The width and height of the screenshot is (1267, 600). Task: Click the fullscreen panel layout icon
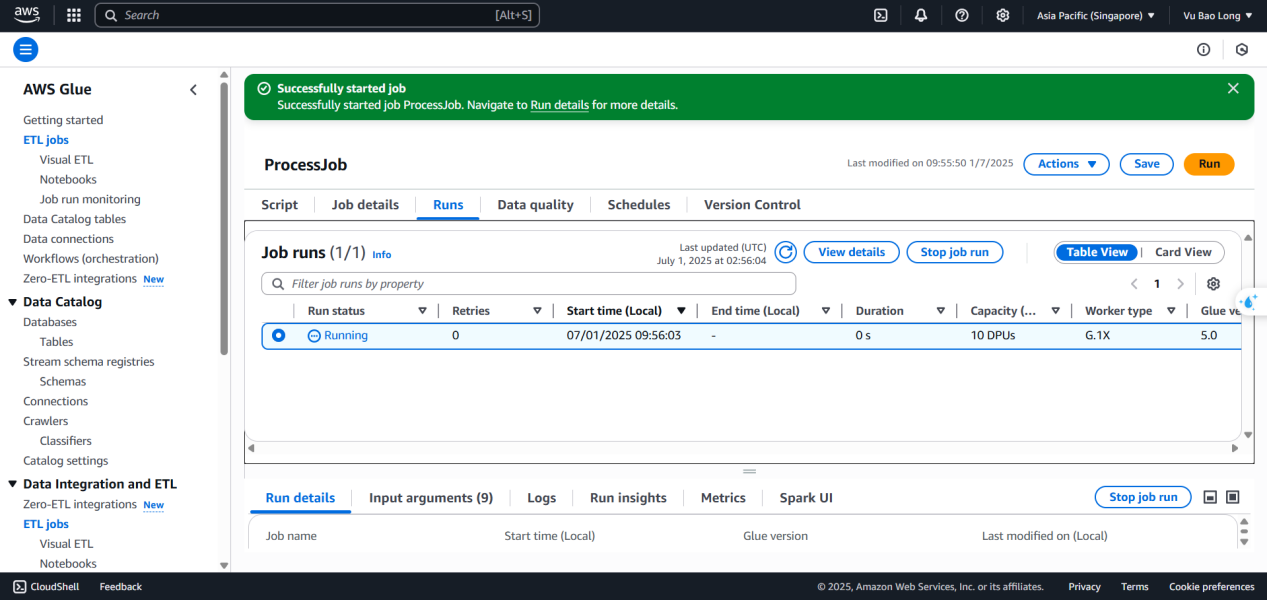1233,497
